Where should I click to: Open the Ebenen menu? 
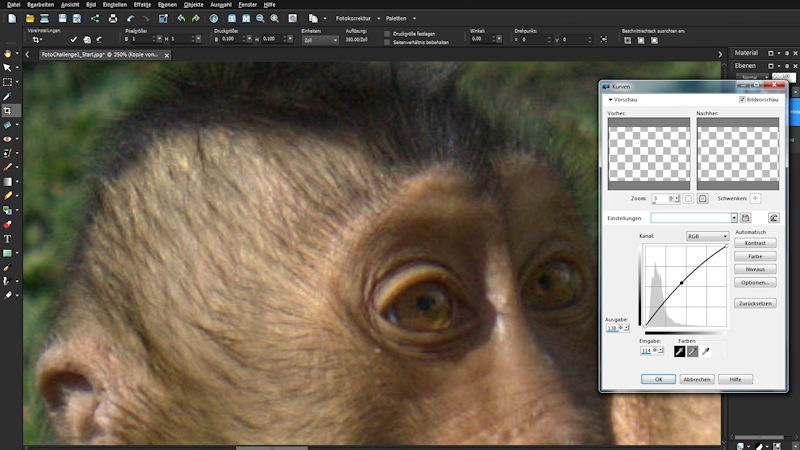pos(167,5)
